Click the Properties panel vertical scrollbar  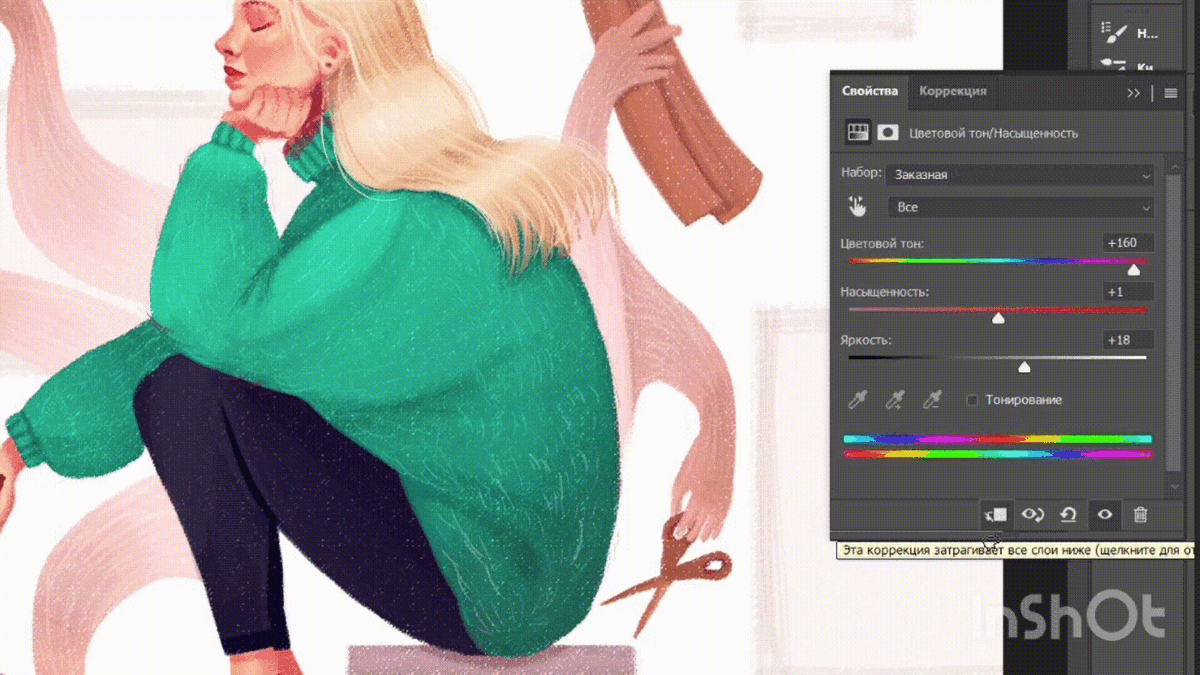[1174, 320]
